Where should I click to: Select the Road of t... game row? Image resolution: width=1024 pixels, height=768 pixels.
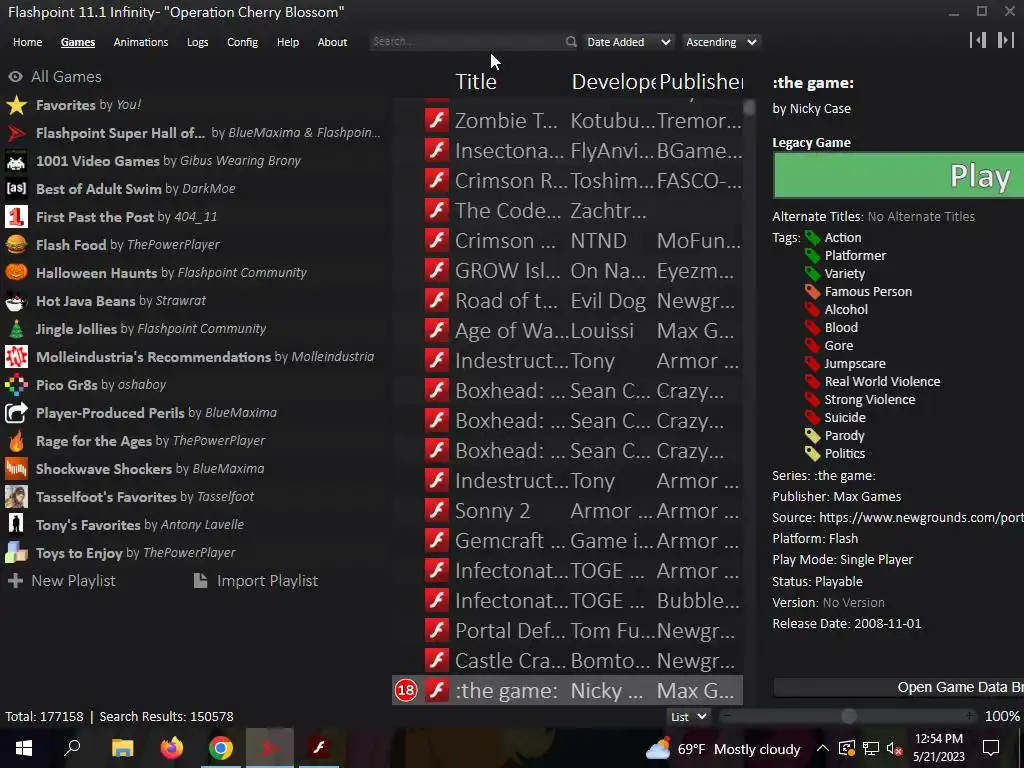click(x=567, y=301)
